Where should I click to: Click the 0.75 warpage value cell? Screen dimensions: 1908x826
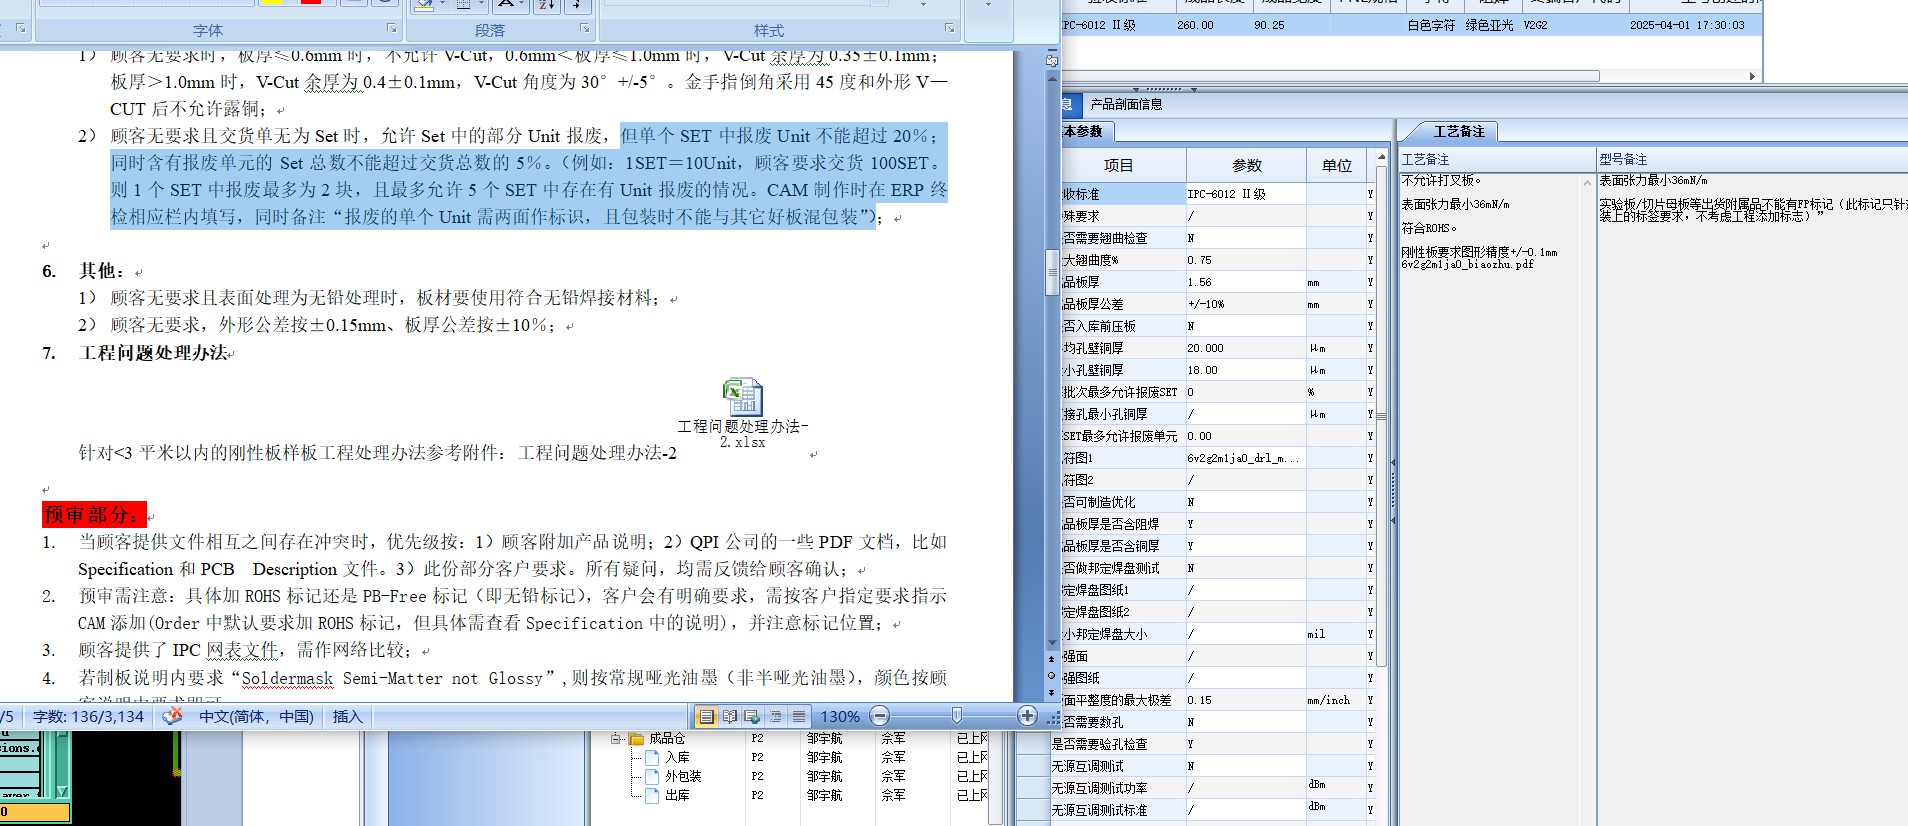pyautogui.click(x=1246, y=260)
